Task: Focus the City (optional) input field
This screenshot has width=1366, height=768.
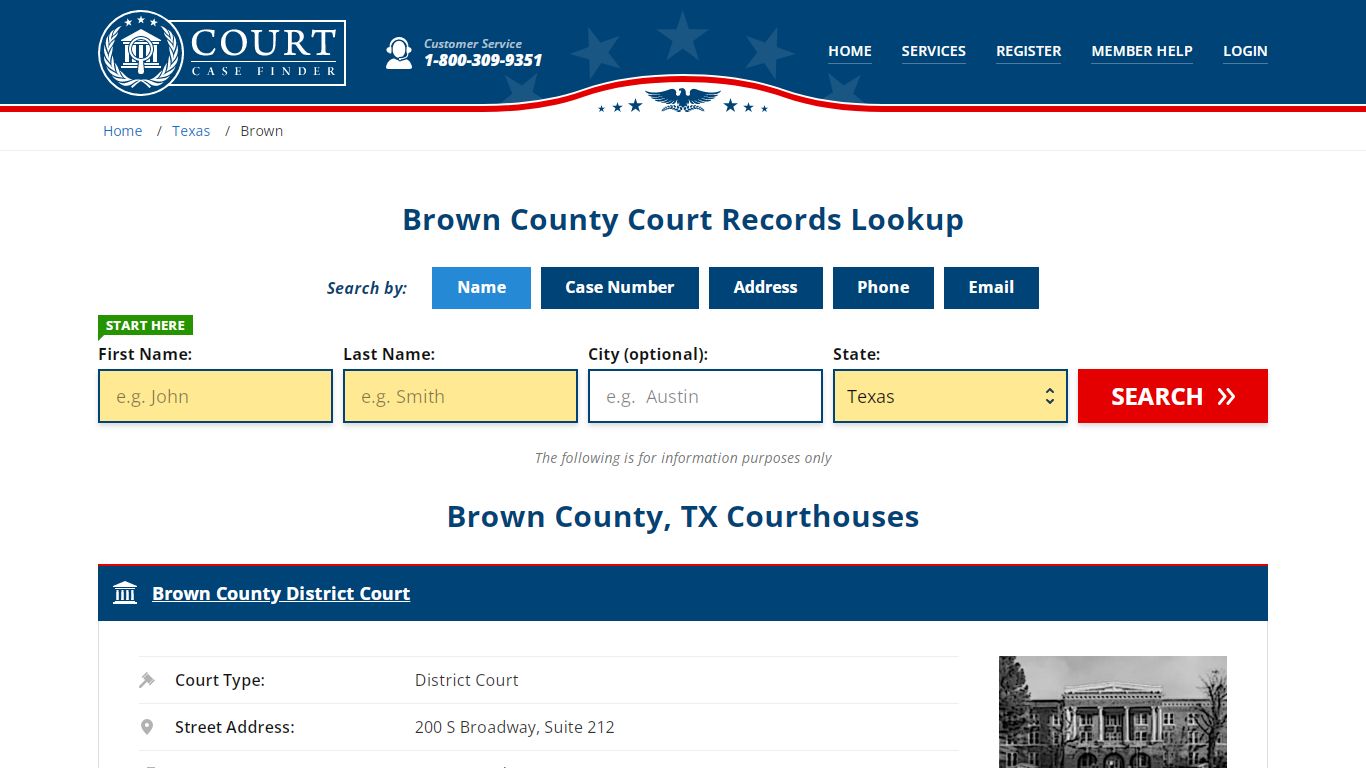Action: coord(705,396)
